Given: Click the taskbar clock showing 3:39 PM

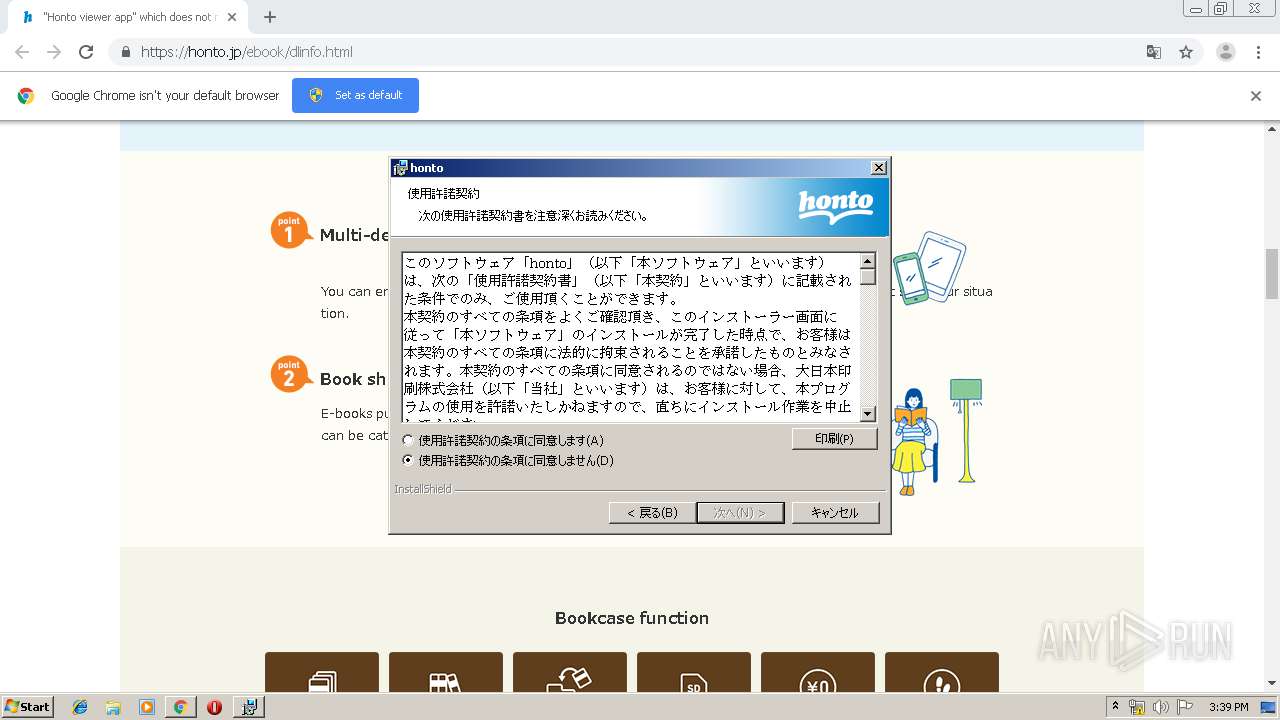Looking at the screenshot, I should pyautogui.click(x=1228, y=707).
